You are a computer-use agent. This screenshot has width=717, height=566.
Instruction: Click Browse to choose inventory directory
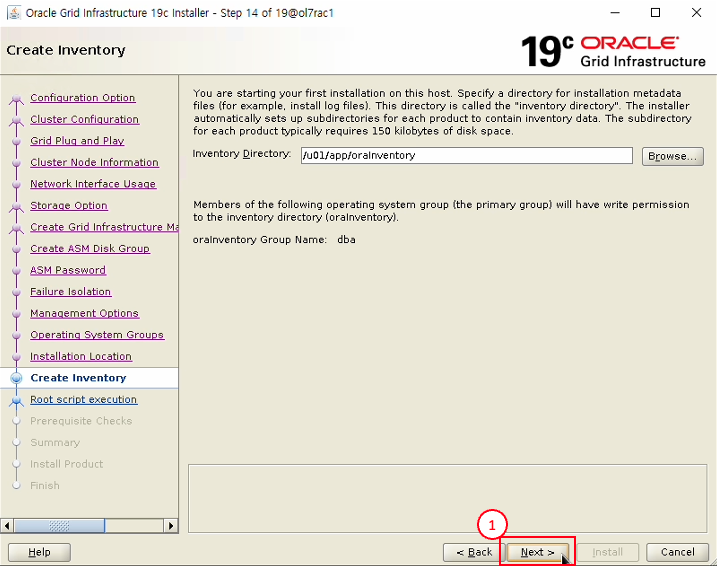pos(673,156)
